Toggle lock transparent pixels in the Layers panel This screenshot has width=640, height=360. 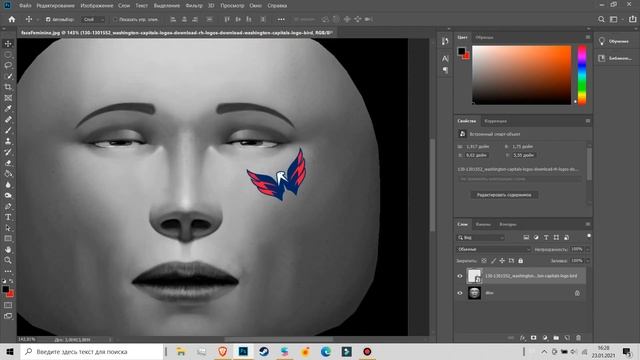coord(484,260)
